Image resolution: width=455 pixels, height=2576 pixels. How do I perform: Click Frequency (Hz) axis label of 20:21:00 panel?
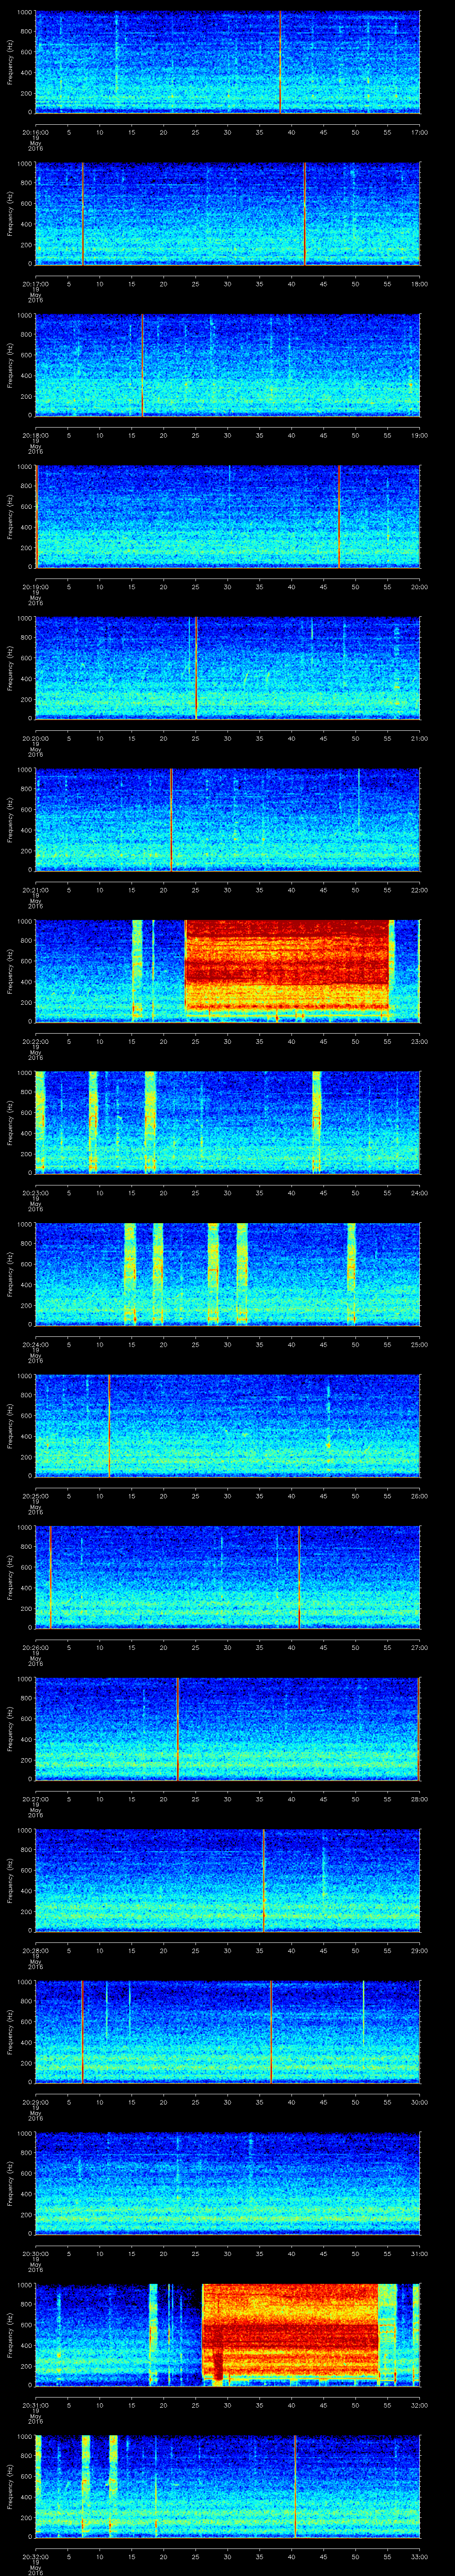(10, 820)
